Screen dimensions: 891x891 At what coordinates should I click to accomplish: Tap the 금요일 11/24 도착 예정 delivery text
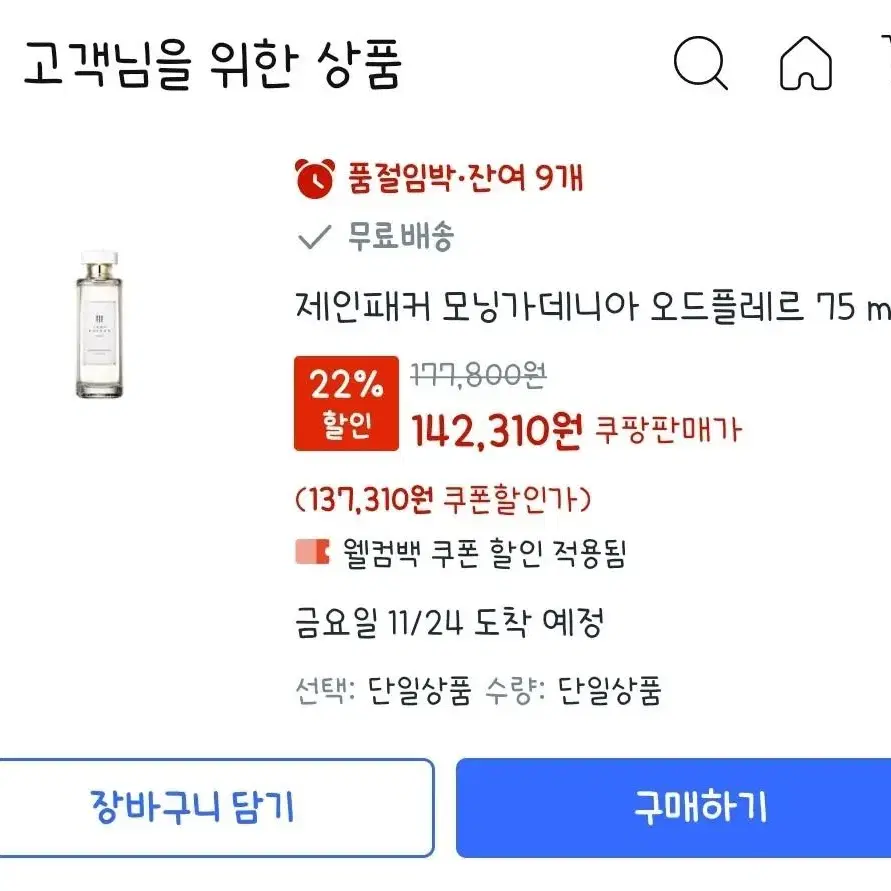click(449, 623)
